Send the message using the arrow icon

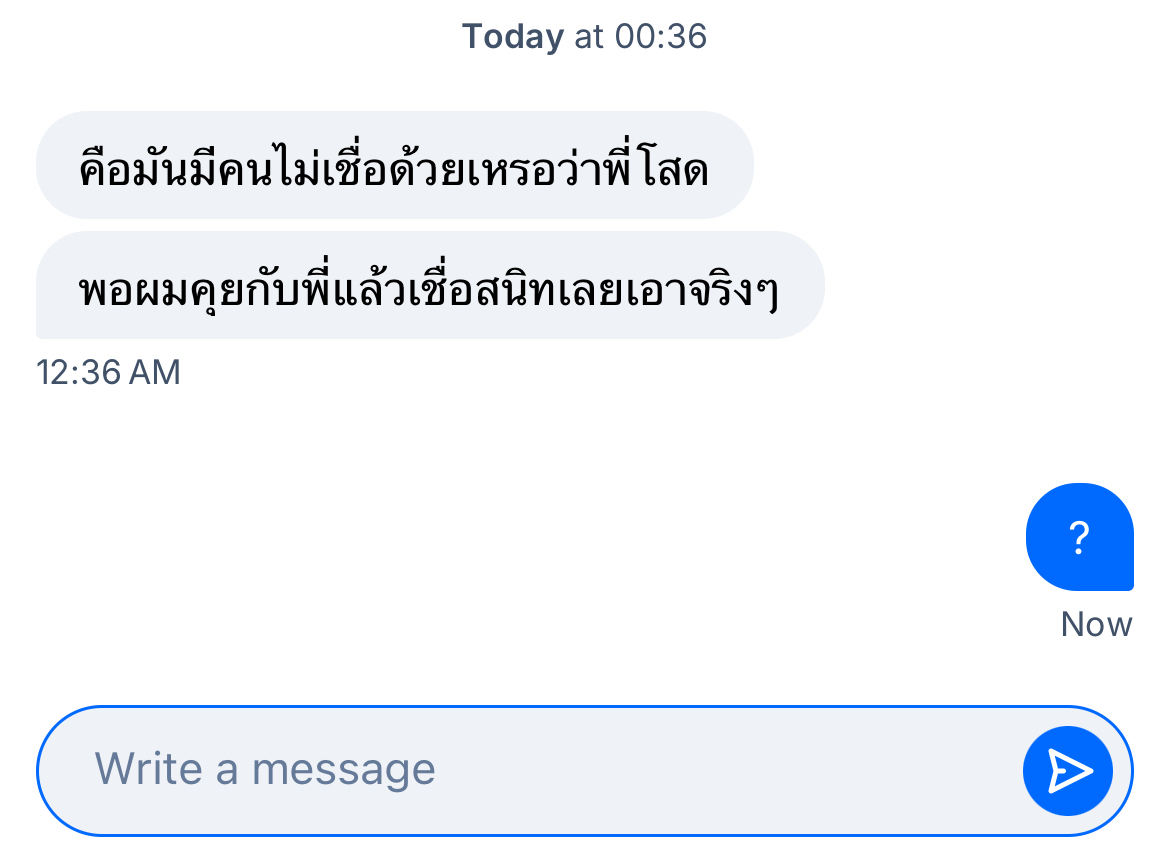pyautogui.click(x=1068, y=770)
